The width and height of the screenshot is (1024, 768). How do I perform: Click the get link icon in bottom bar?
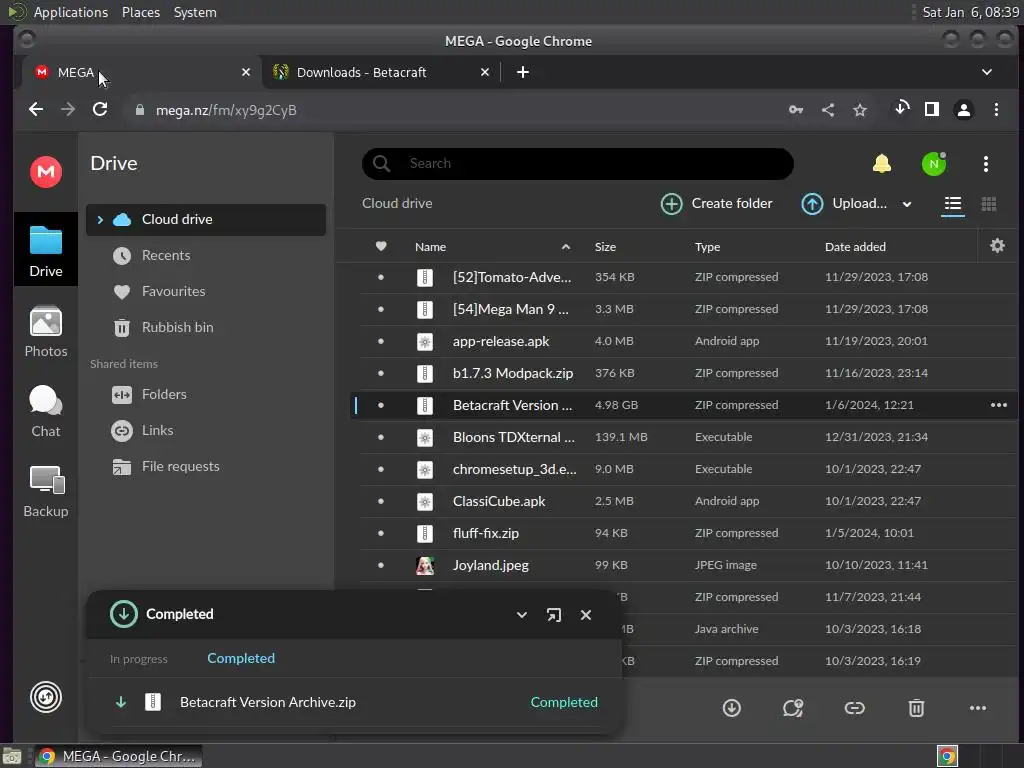click(854, 708)
